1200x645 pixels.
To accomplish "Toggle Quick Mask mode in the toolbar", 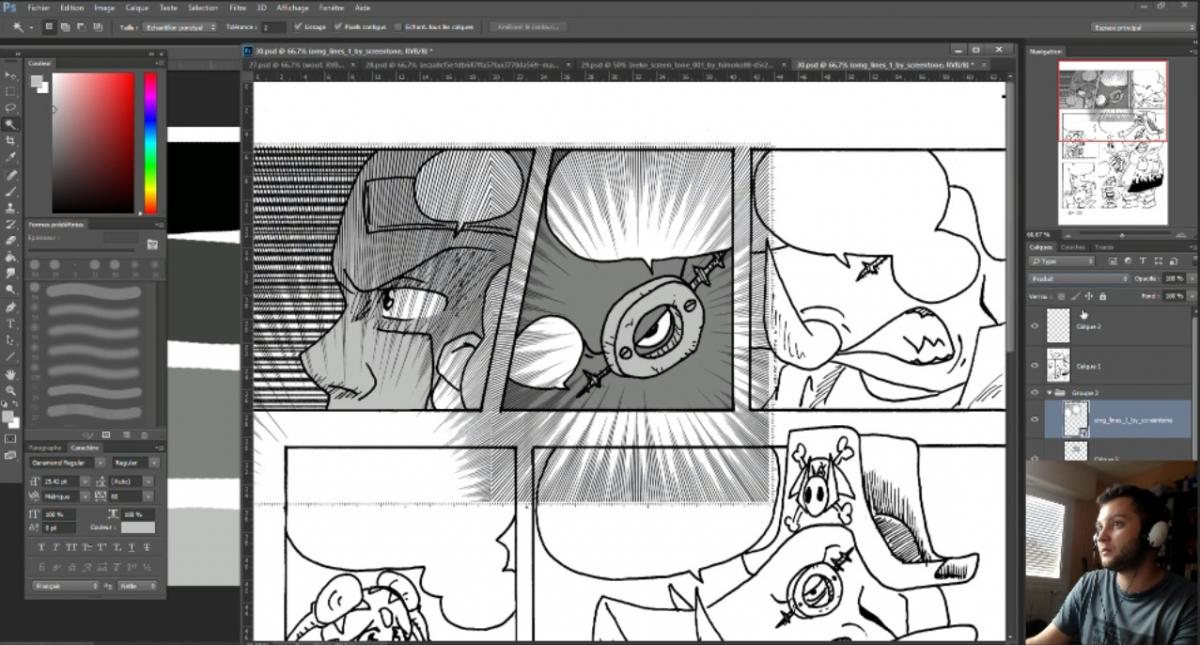I will tap(11, 438).
